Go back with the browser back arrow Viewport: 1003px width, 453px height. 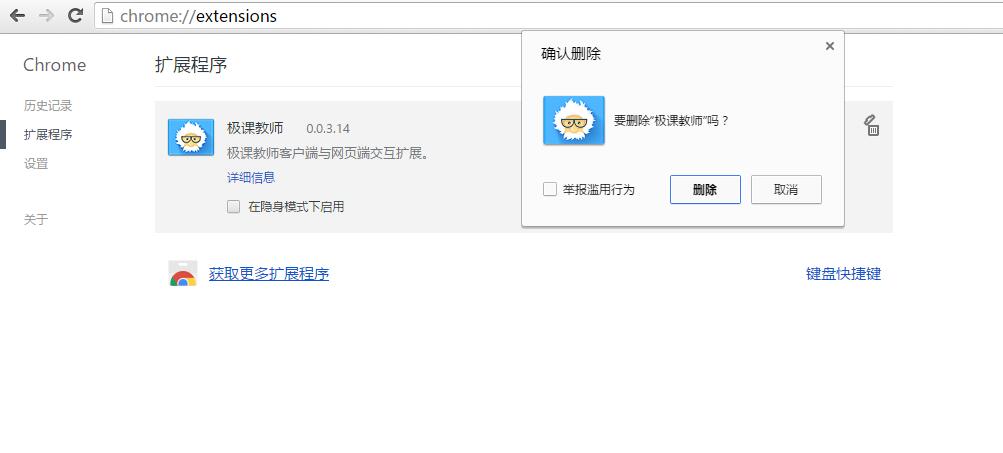click(17, 15)
